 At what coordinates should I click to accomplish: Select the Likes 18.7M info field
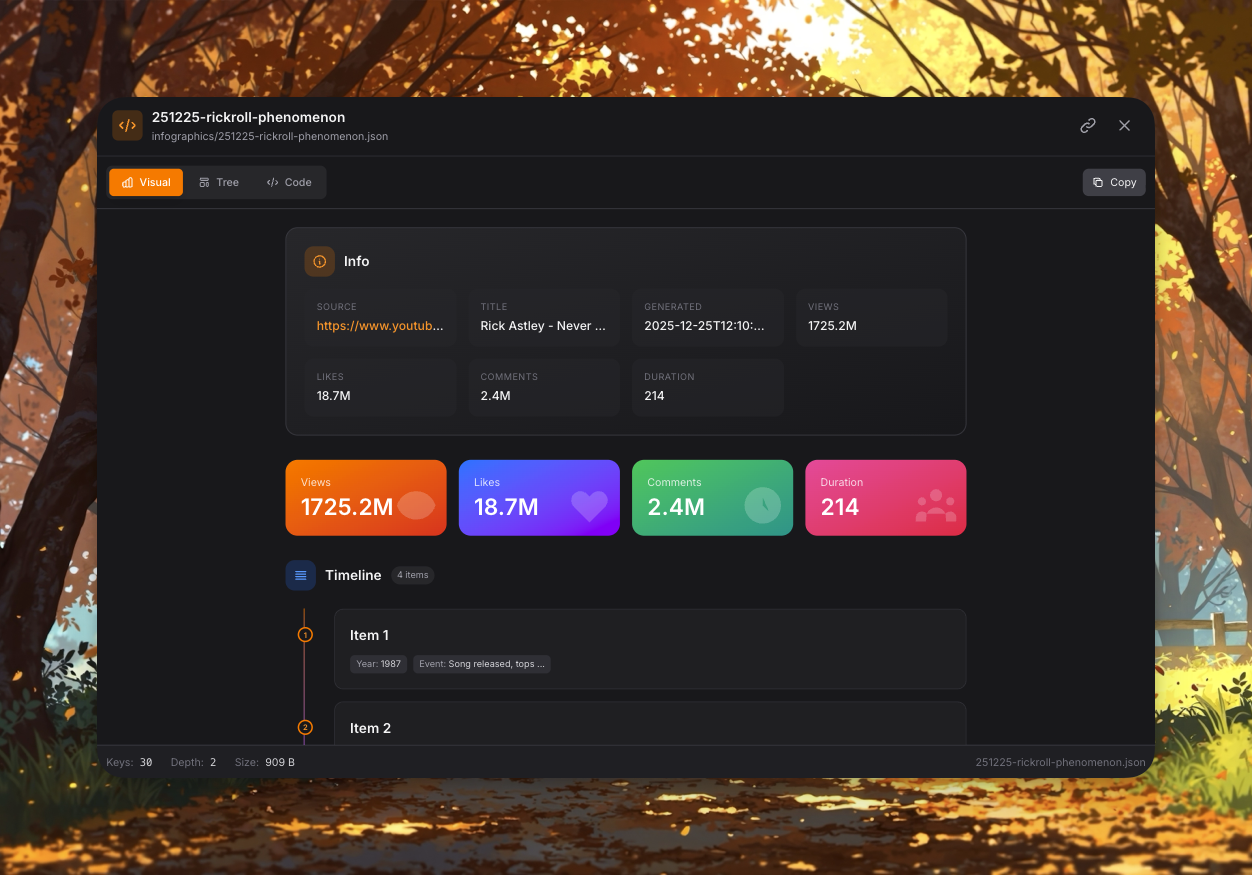point(380,388)
